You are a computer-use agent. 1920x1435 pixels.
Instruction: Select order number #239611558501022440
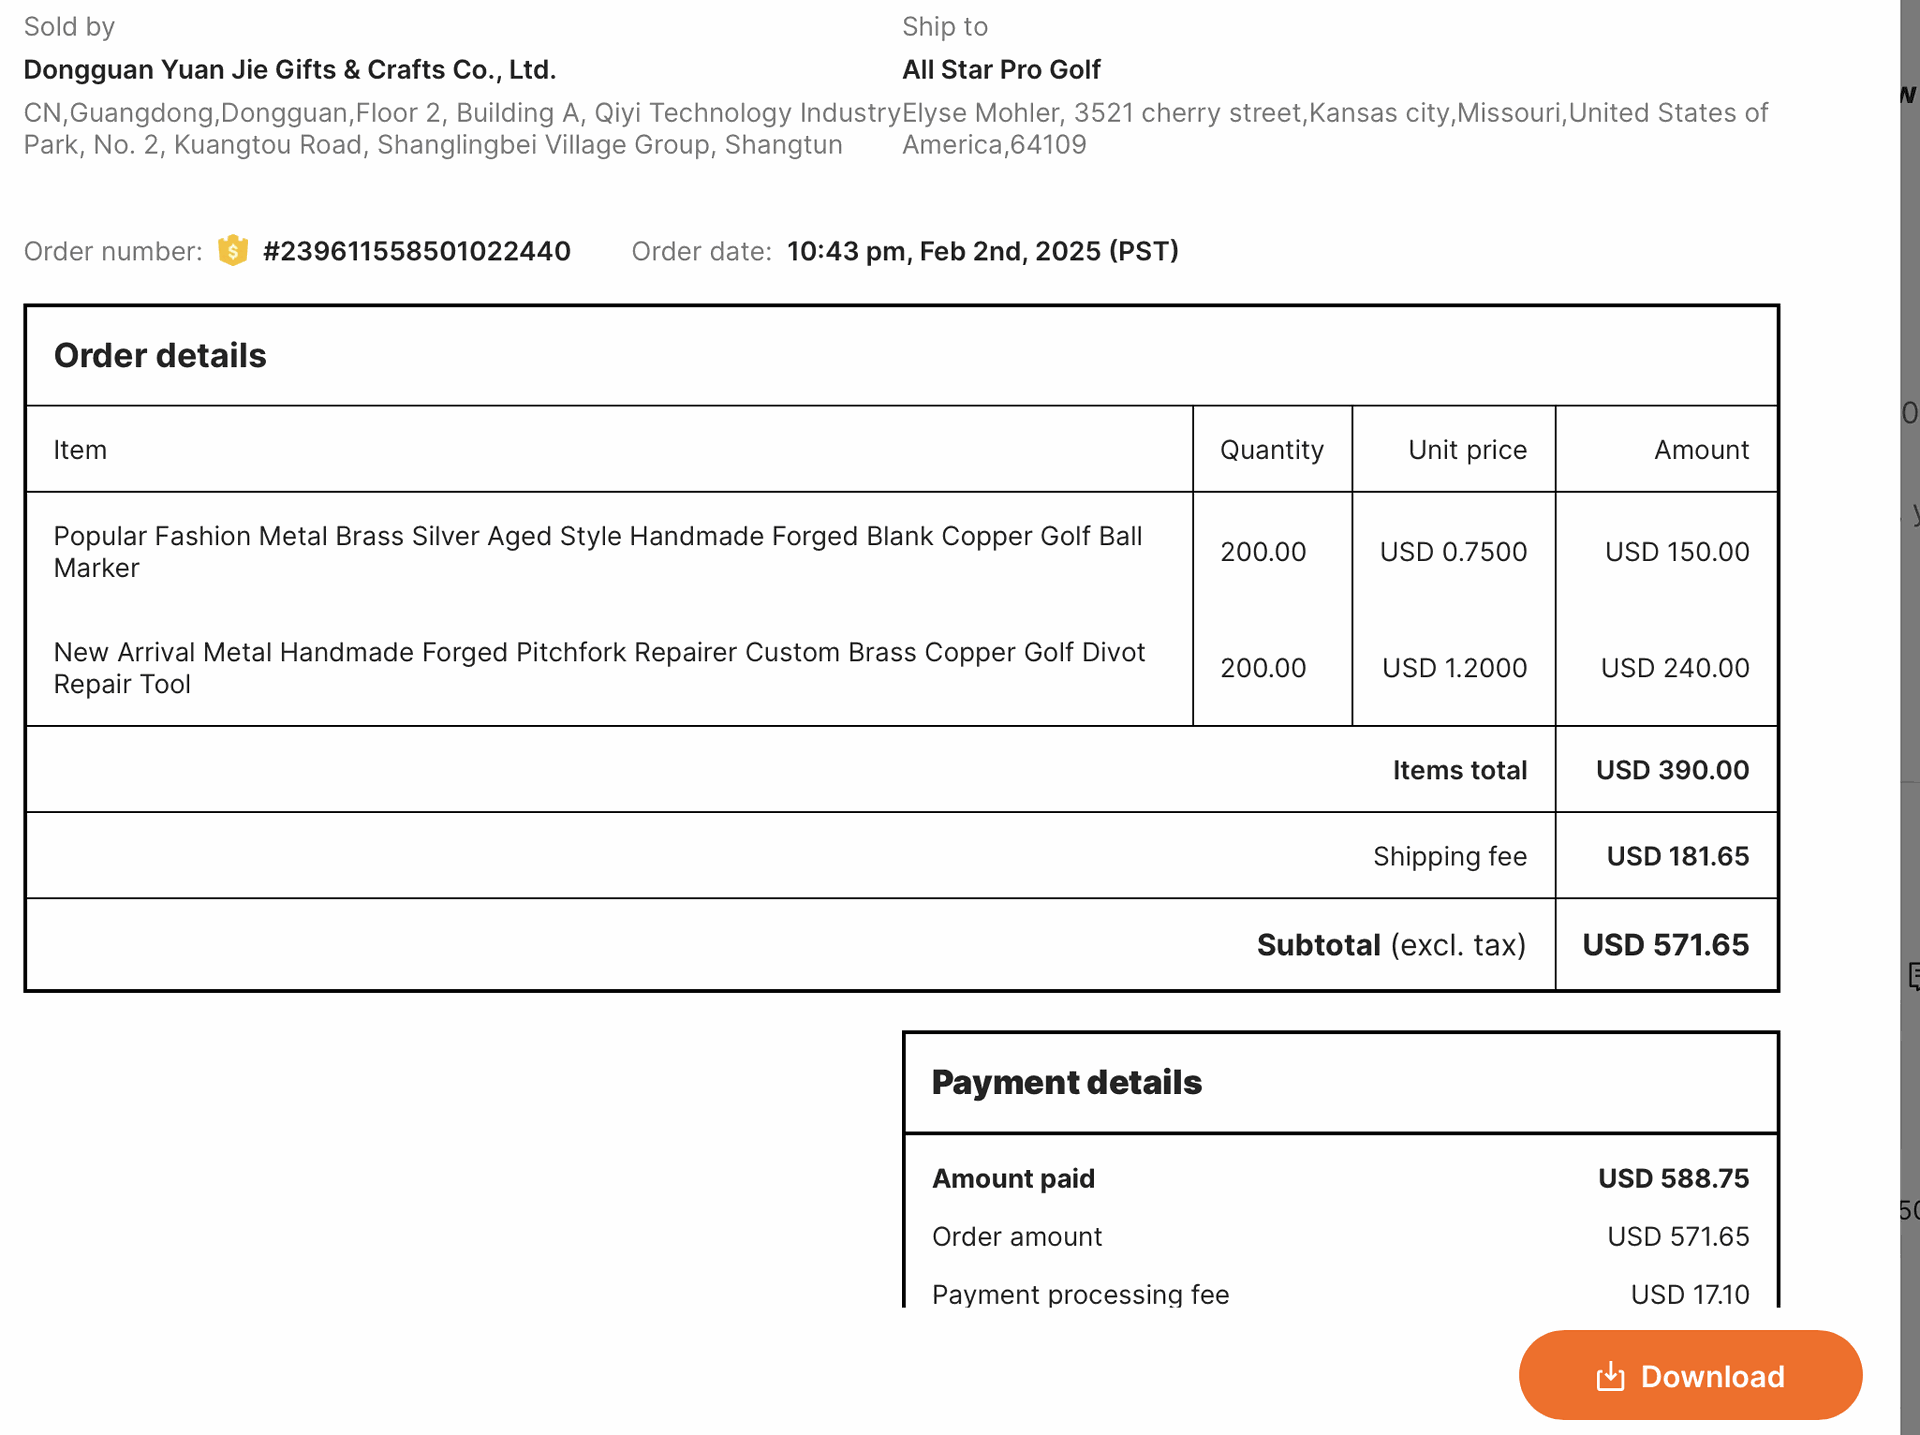click(x=416, y=251)
